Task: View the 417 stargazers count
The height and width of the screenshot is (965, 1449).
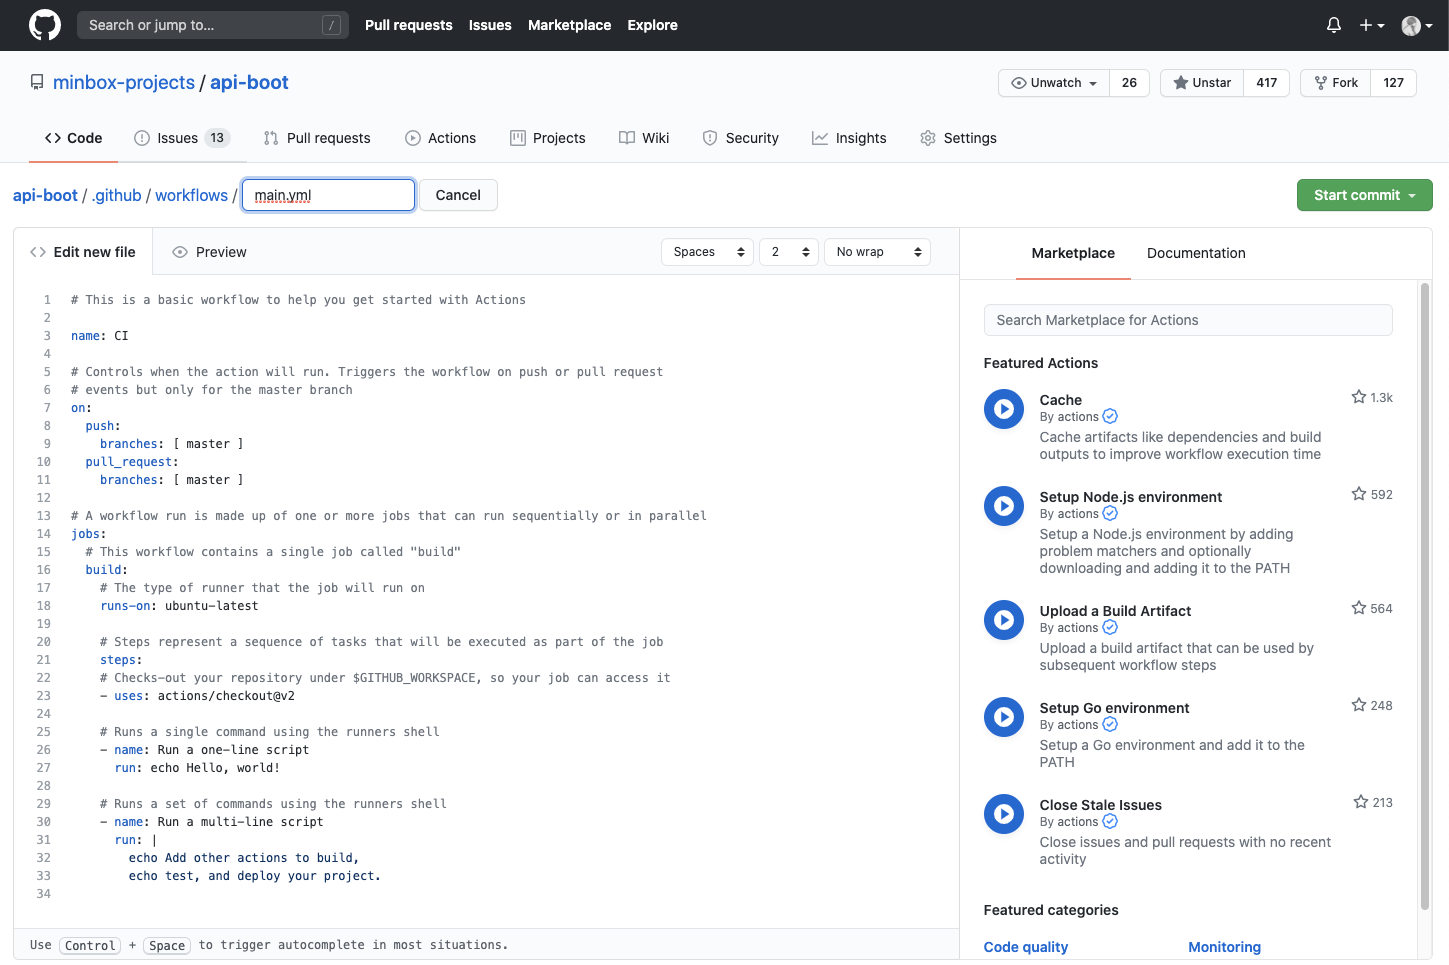Action: 1266,83
